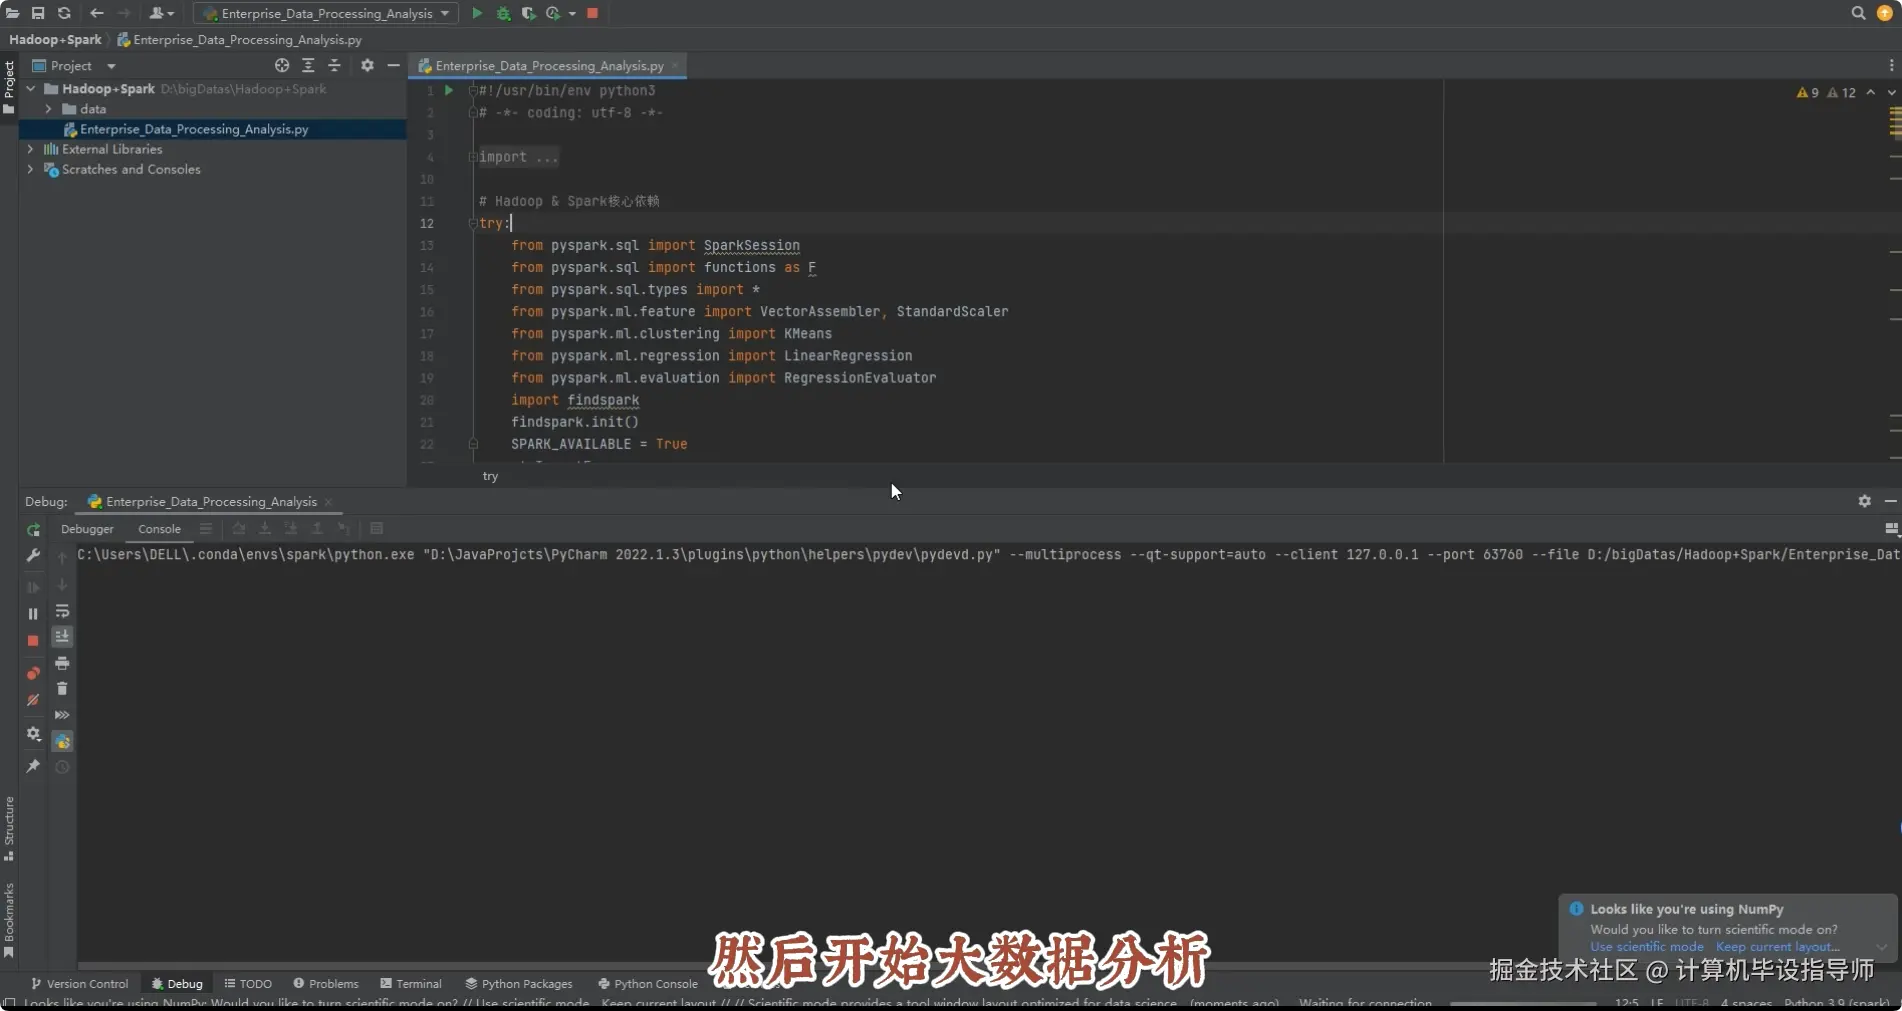The height and width of the screenshot is (1011, 1902).
Task: Jump to next highlighted error arrow
Action: tap(1891, 92)
